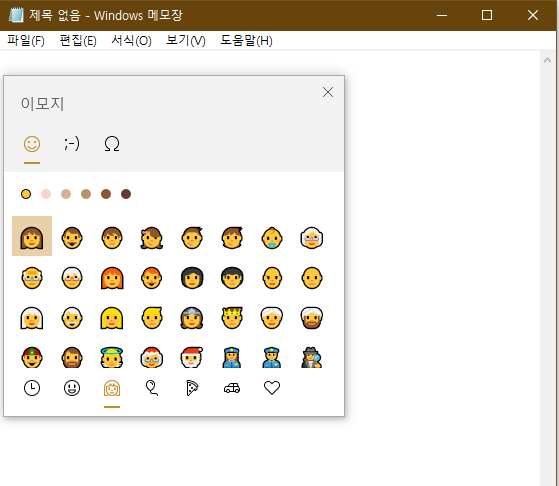Open the 파일(F) menu
This screenshot has width=559, height=486.
click(x=26, y=41)
